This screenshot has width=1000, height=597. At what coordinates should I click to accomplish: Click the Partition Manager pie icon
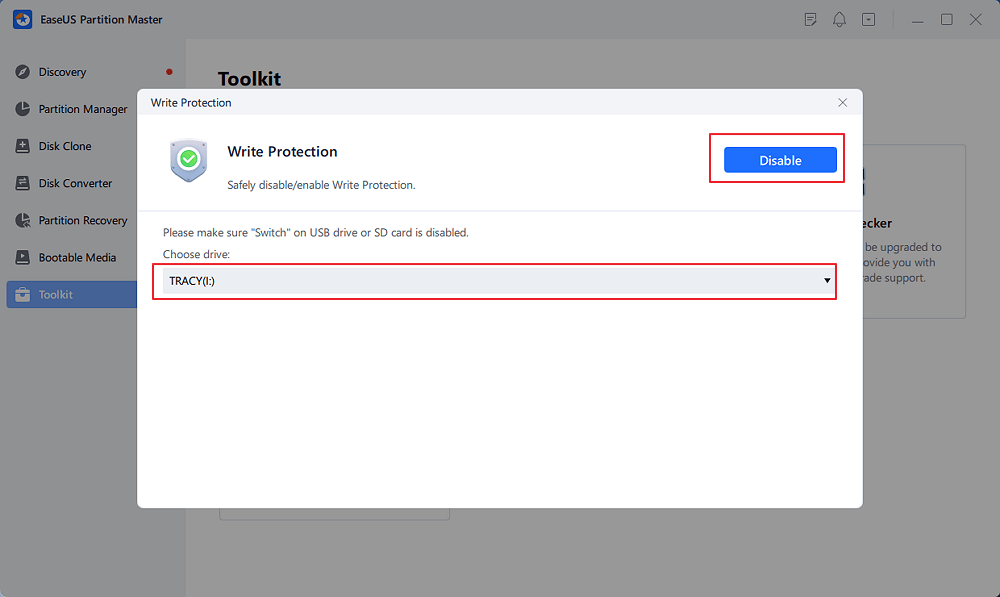[22, 109]
